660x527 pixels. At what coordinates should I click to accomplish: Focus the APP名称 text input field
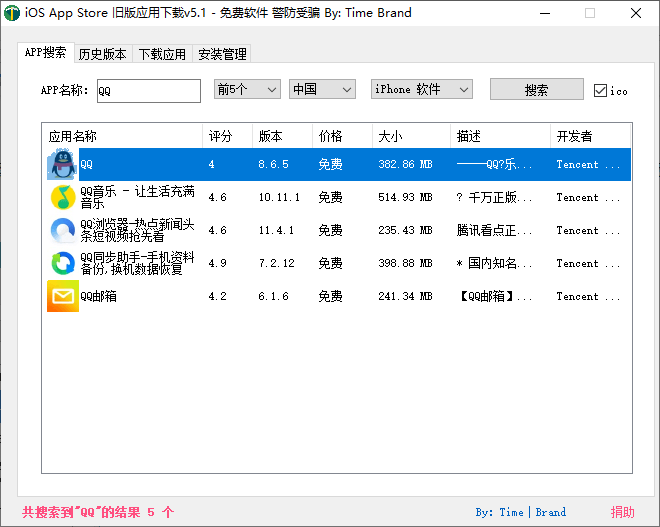click(148, 90)
